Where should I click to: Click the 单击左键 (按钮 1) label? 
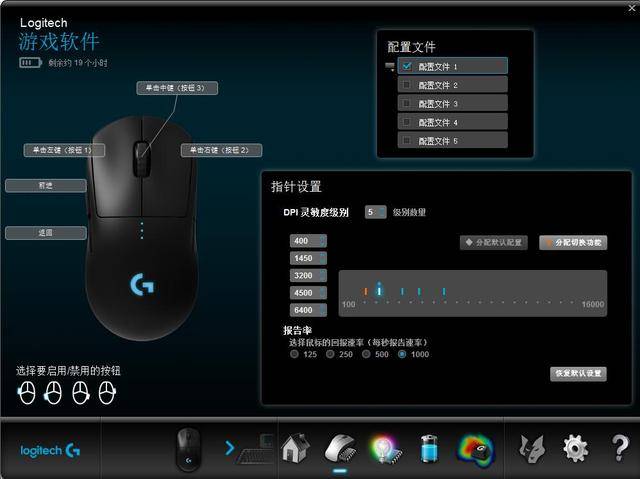pos(64,150)
